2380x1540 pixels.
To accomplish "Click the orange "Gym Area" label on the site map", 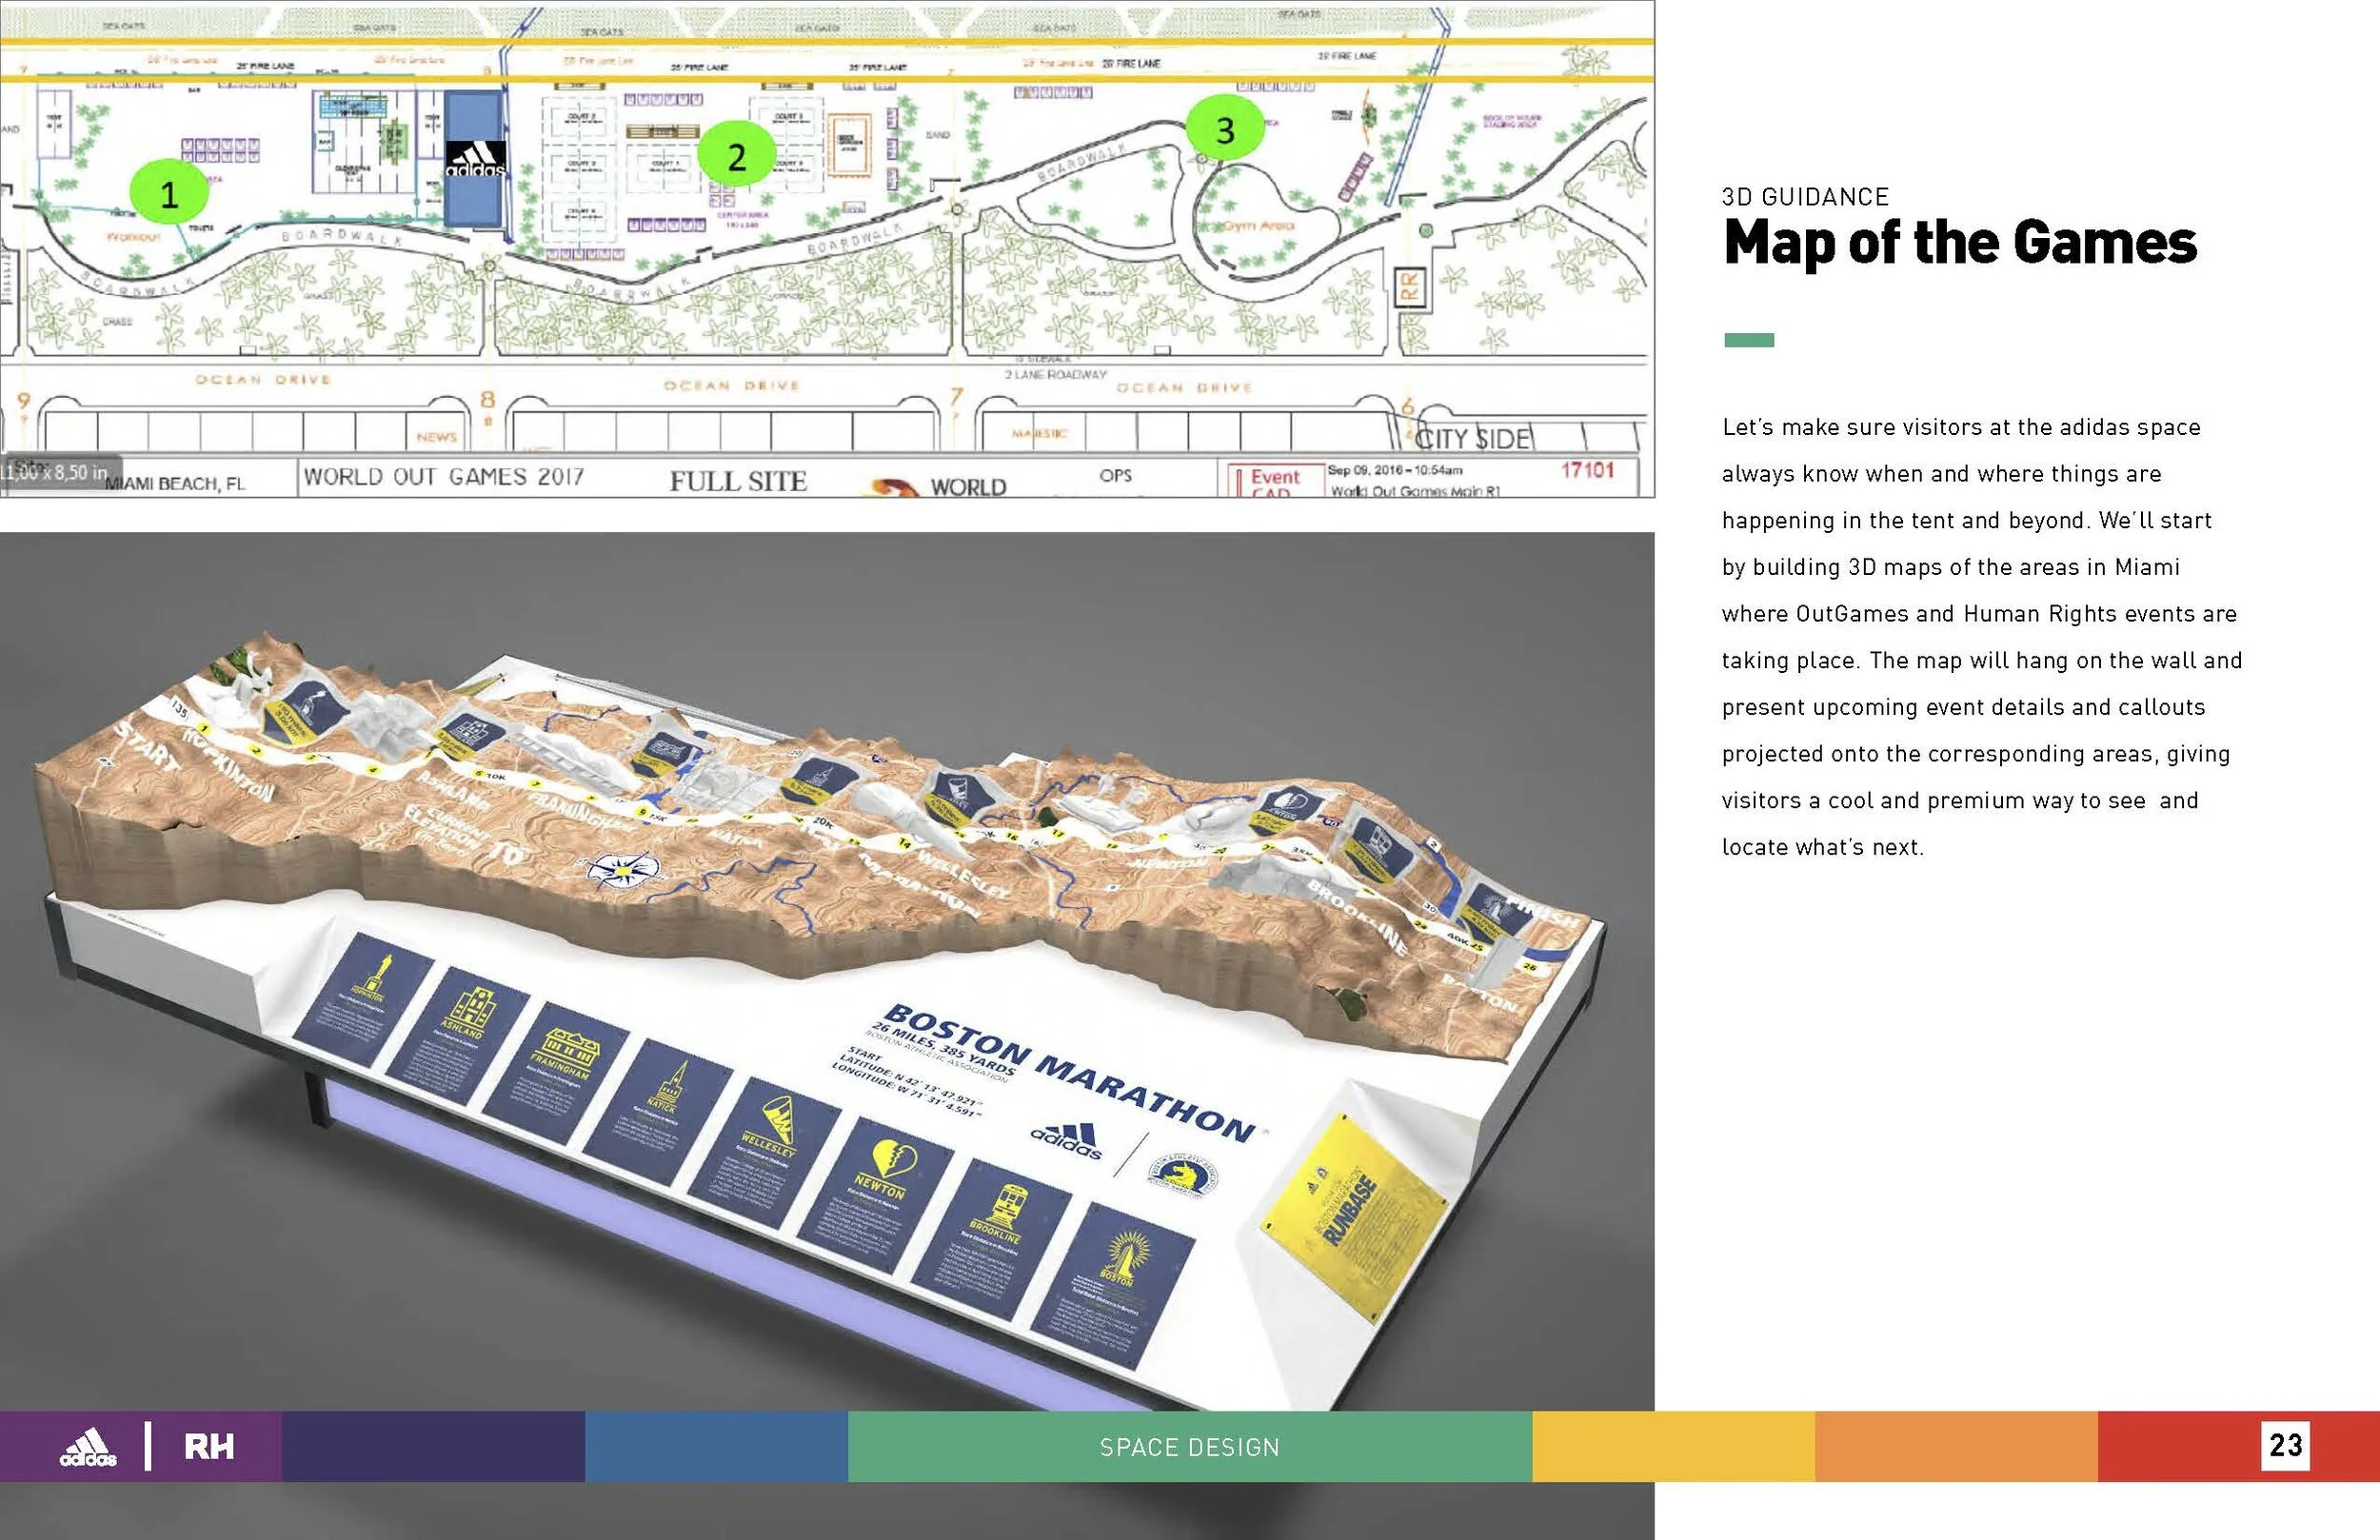I will point(1259,225).
